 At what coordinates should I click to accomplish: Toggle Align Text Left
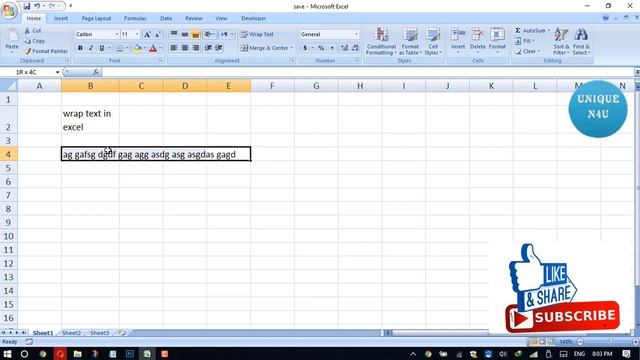(174, 48)
